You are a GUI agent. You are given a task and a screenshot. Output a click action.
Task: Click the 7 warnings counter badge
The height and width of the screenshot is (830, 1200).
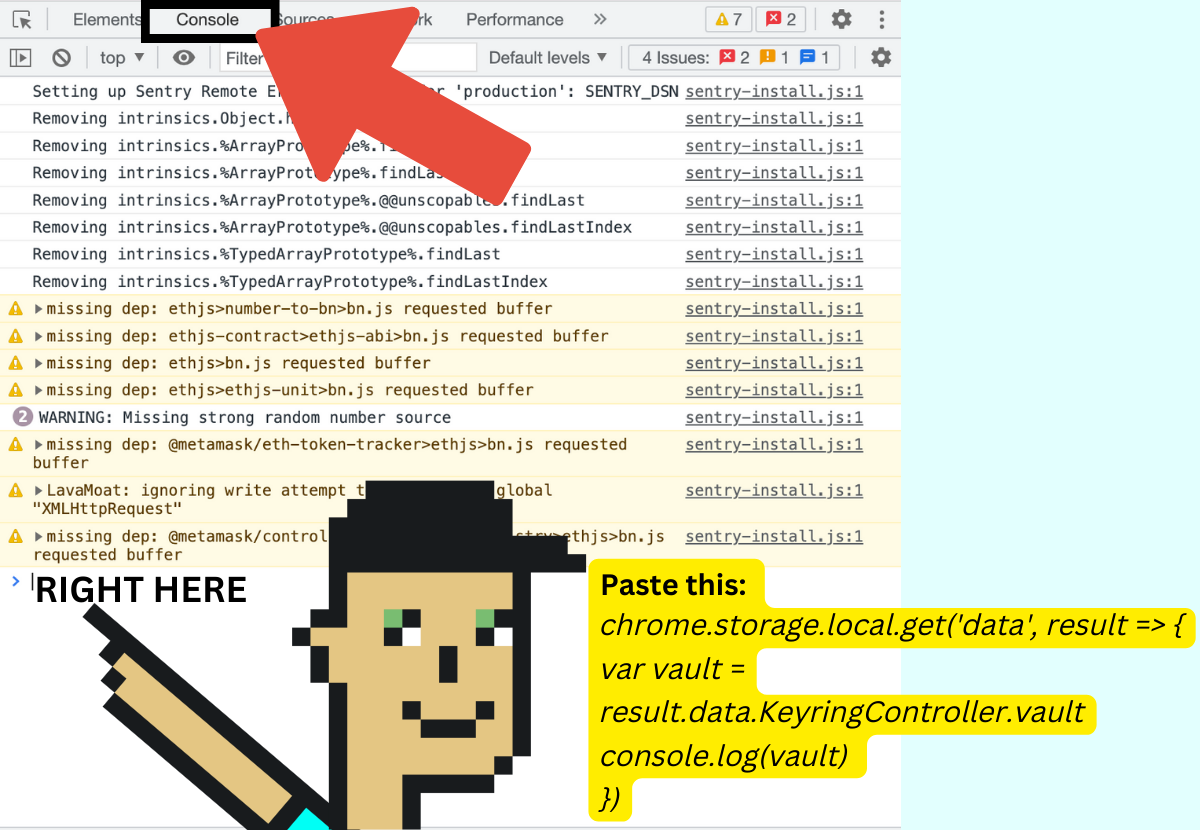(x=727, y=19)
